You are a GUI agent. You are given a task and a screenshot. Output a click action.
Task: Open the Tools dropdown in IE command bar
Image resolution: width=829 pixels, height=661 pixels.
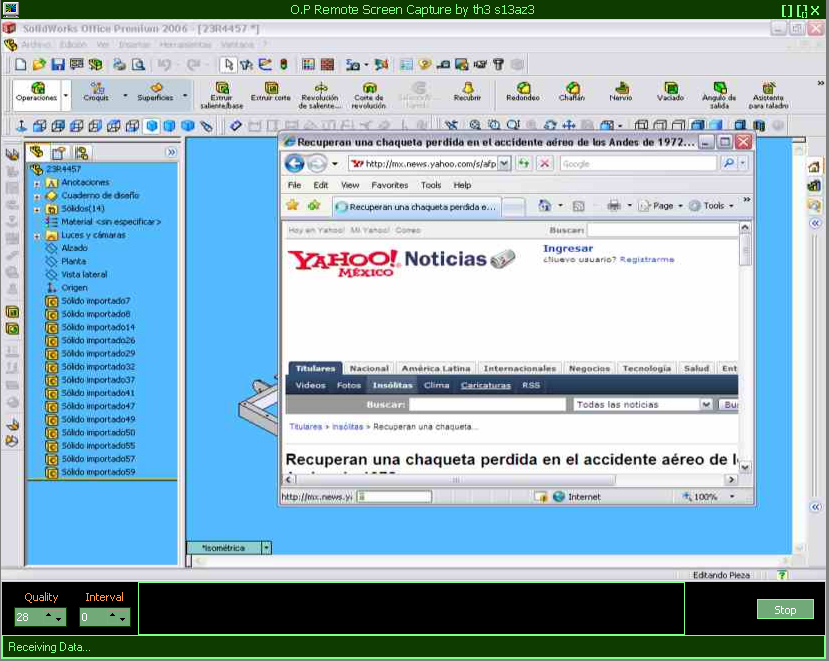click(731, 206)
